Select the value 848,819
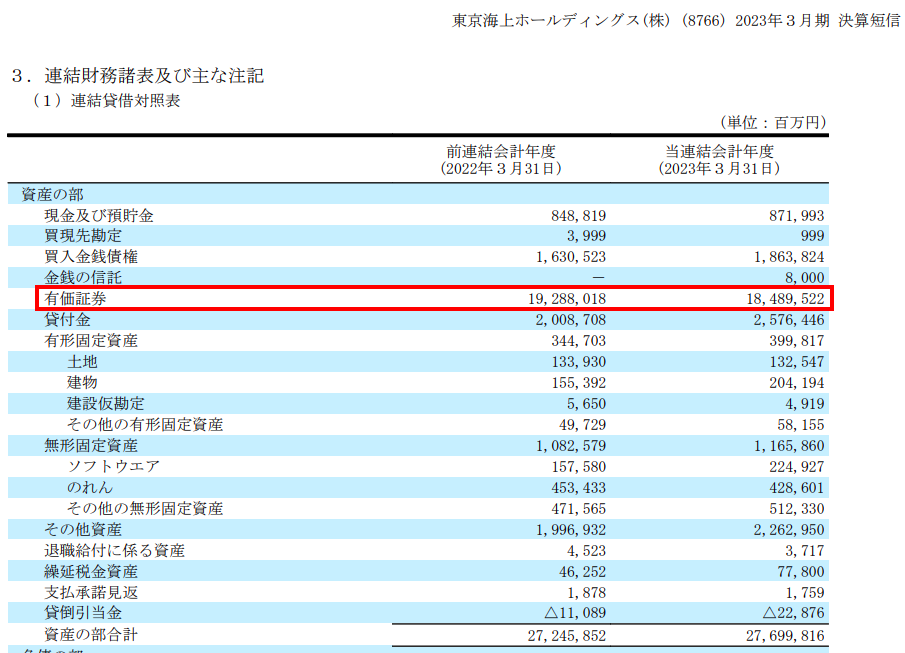This screenshot has width=905, height=653. tap(578, 216)
